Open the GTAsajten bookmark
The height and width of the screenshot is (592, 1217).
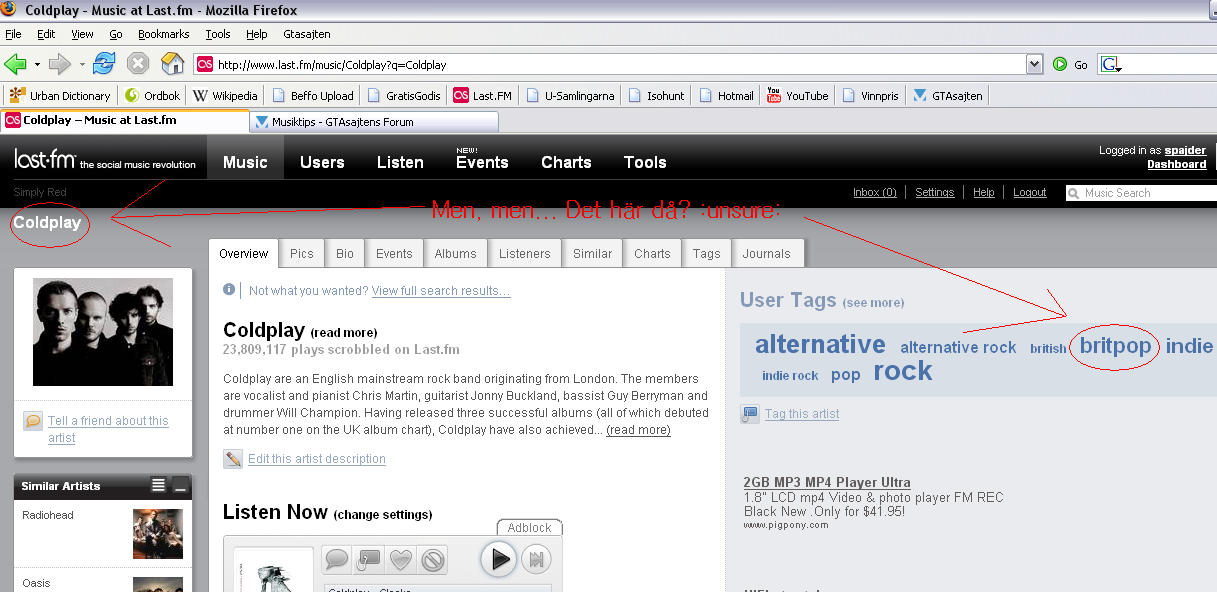point(948,96)
